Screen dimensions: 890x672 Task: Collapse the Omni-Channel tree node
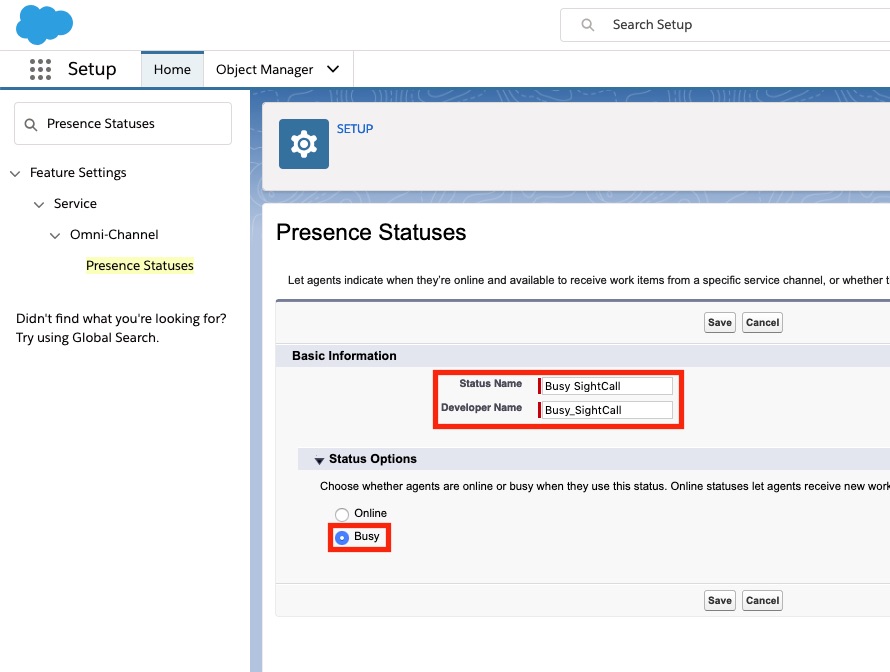click(x=54, y=236)
